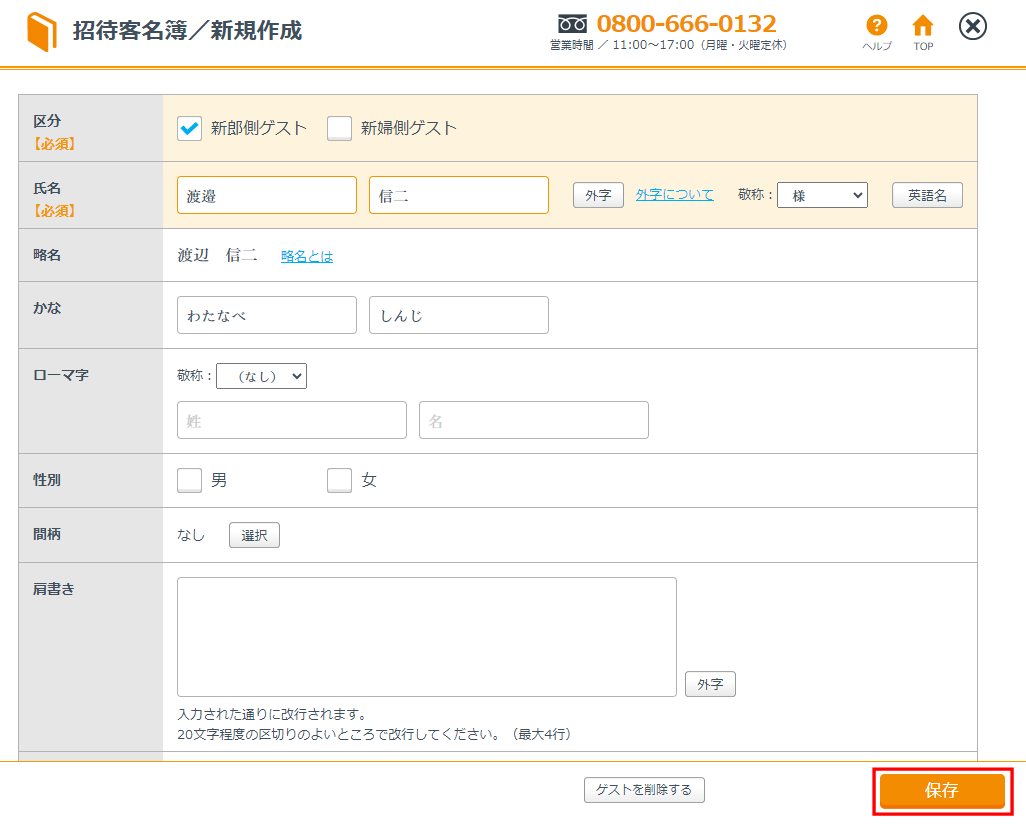The height and width of the screenshot is (826, 1026).
Task: Toggle 新郎側ゲスト checkbox
Action: click(190, 128)
